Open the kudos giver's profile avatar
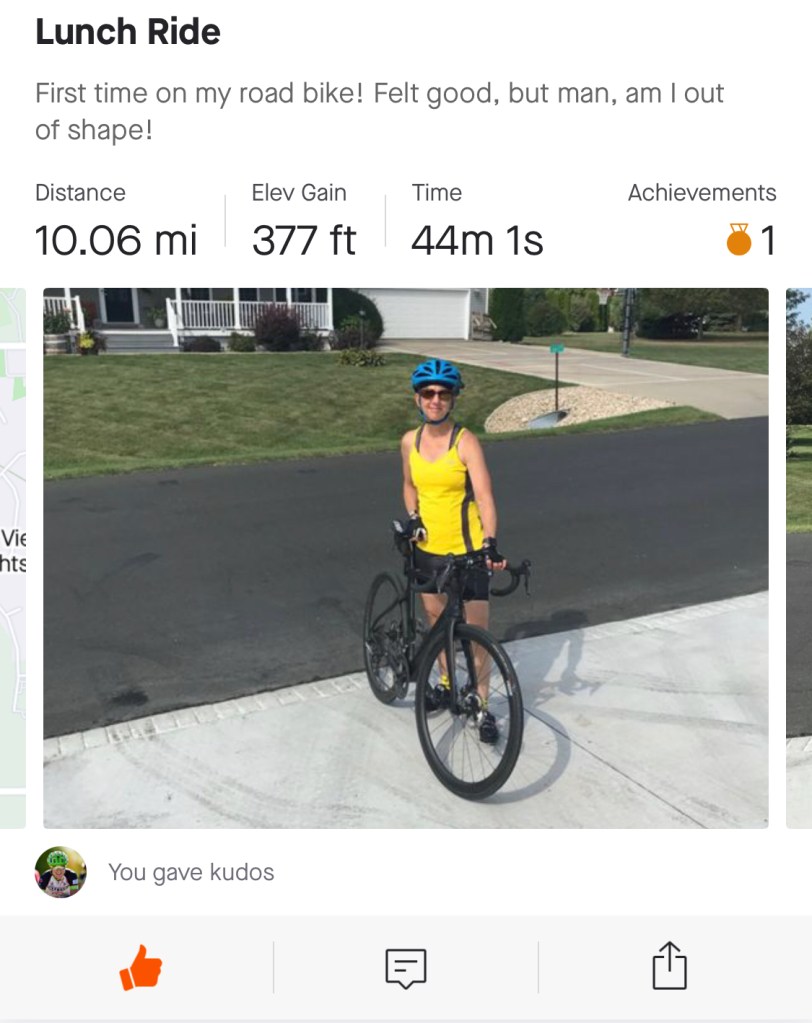Viewport: 812px width, 1023px height. (60, 872)
